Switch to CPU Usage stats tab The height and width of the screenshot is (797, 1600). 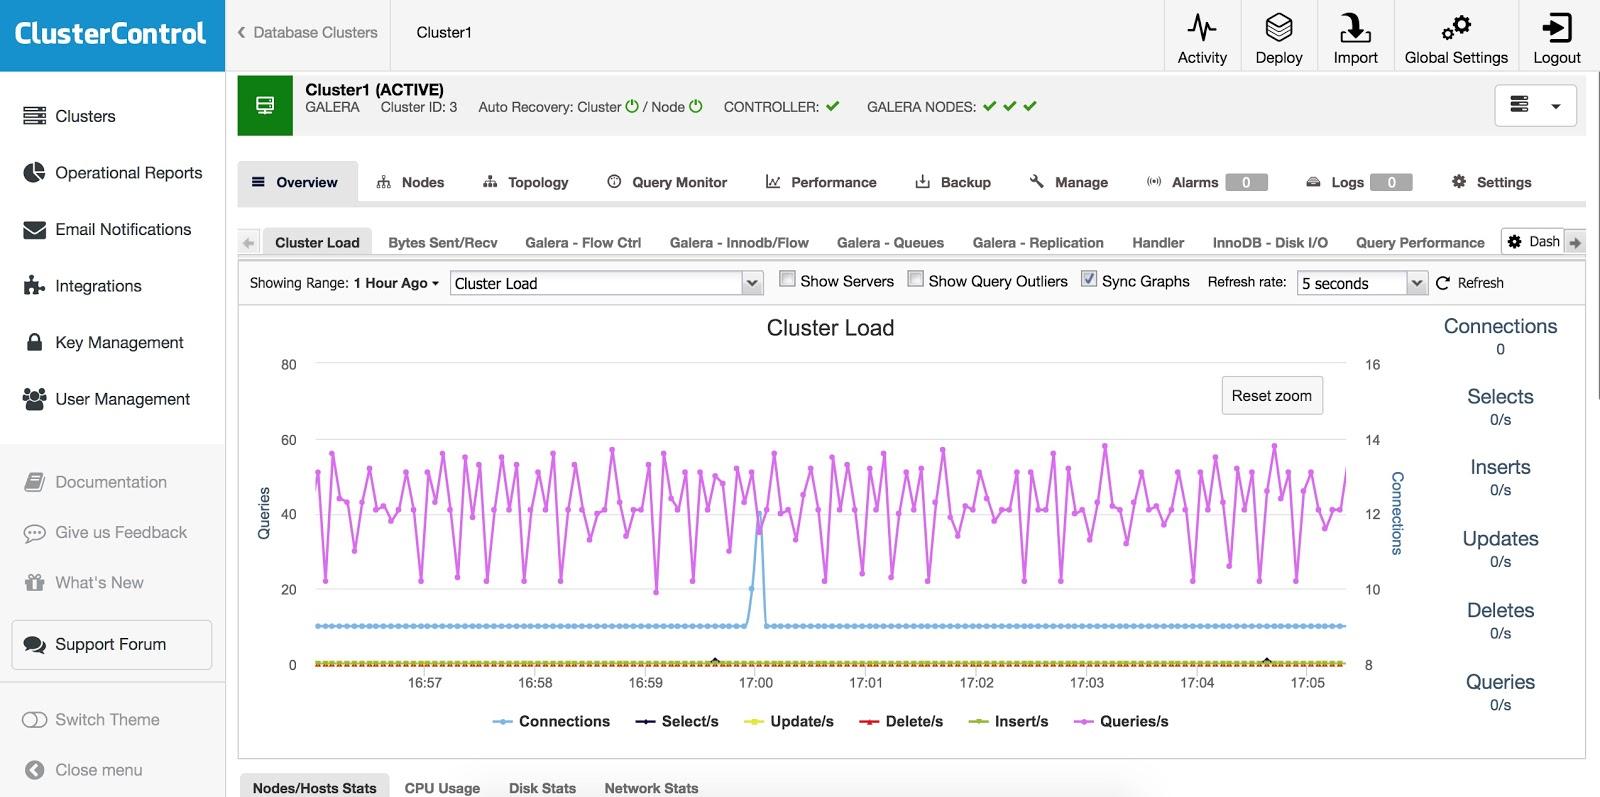pos(442,788)
